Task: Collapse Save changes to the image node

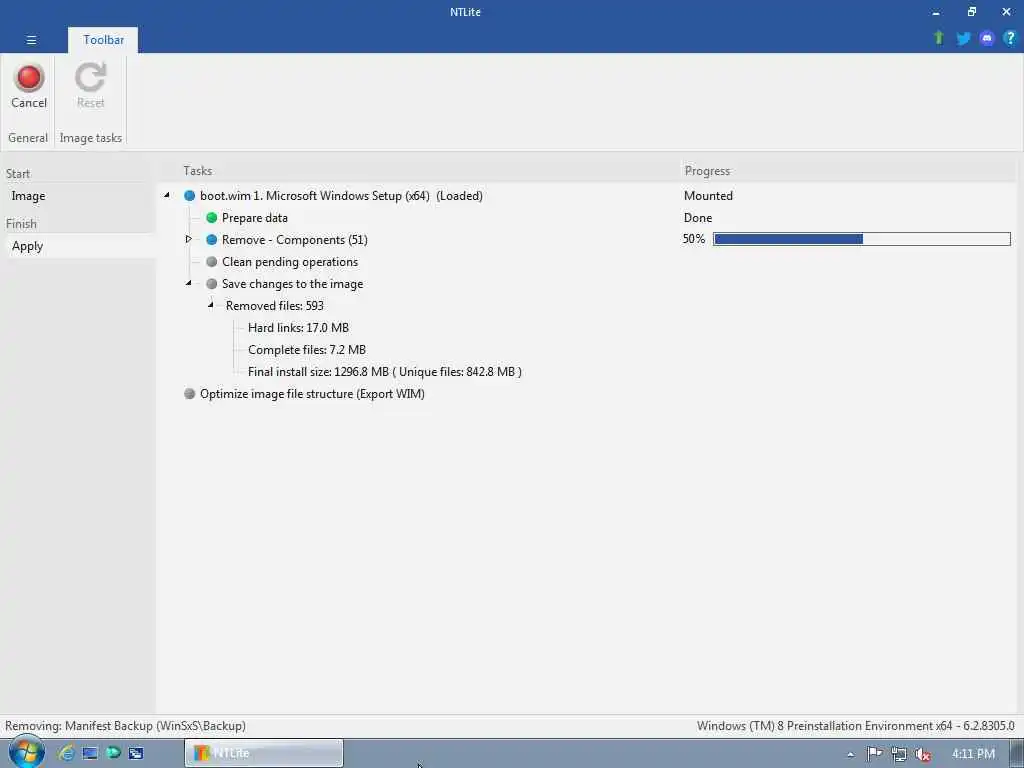Action: tap(189, 283)
